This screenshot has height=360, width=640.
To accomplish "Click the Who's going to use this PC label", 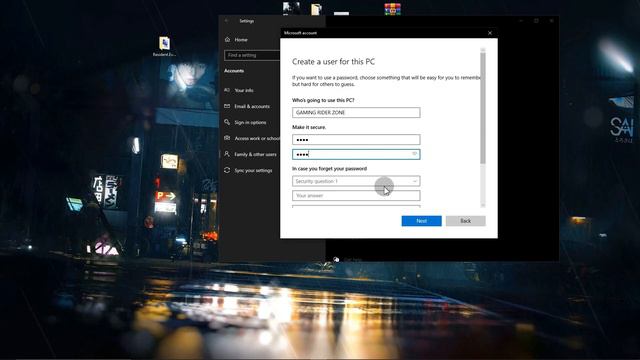I will [x=323, y=100].
